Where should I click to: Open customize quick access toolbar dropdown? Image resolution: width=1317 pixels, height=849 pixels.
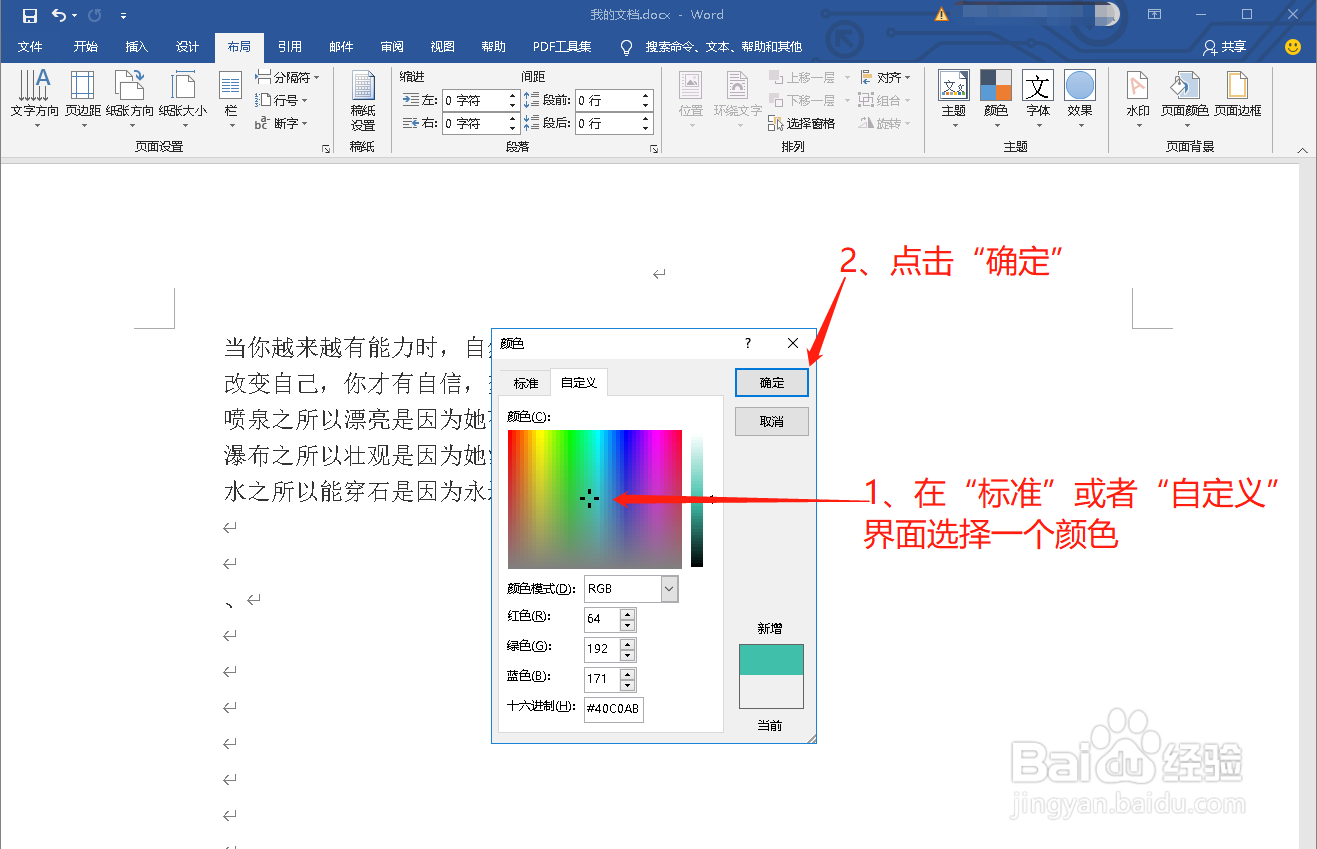pyautogui.click(x=123, y=15)
